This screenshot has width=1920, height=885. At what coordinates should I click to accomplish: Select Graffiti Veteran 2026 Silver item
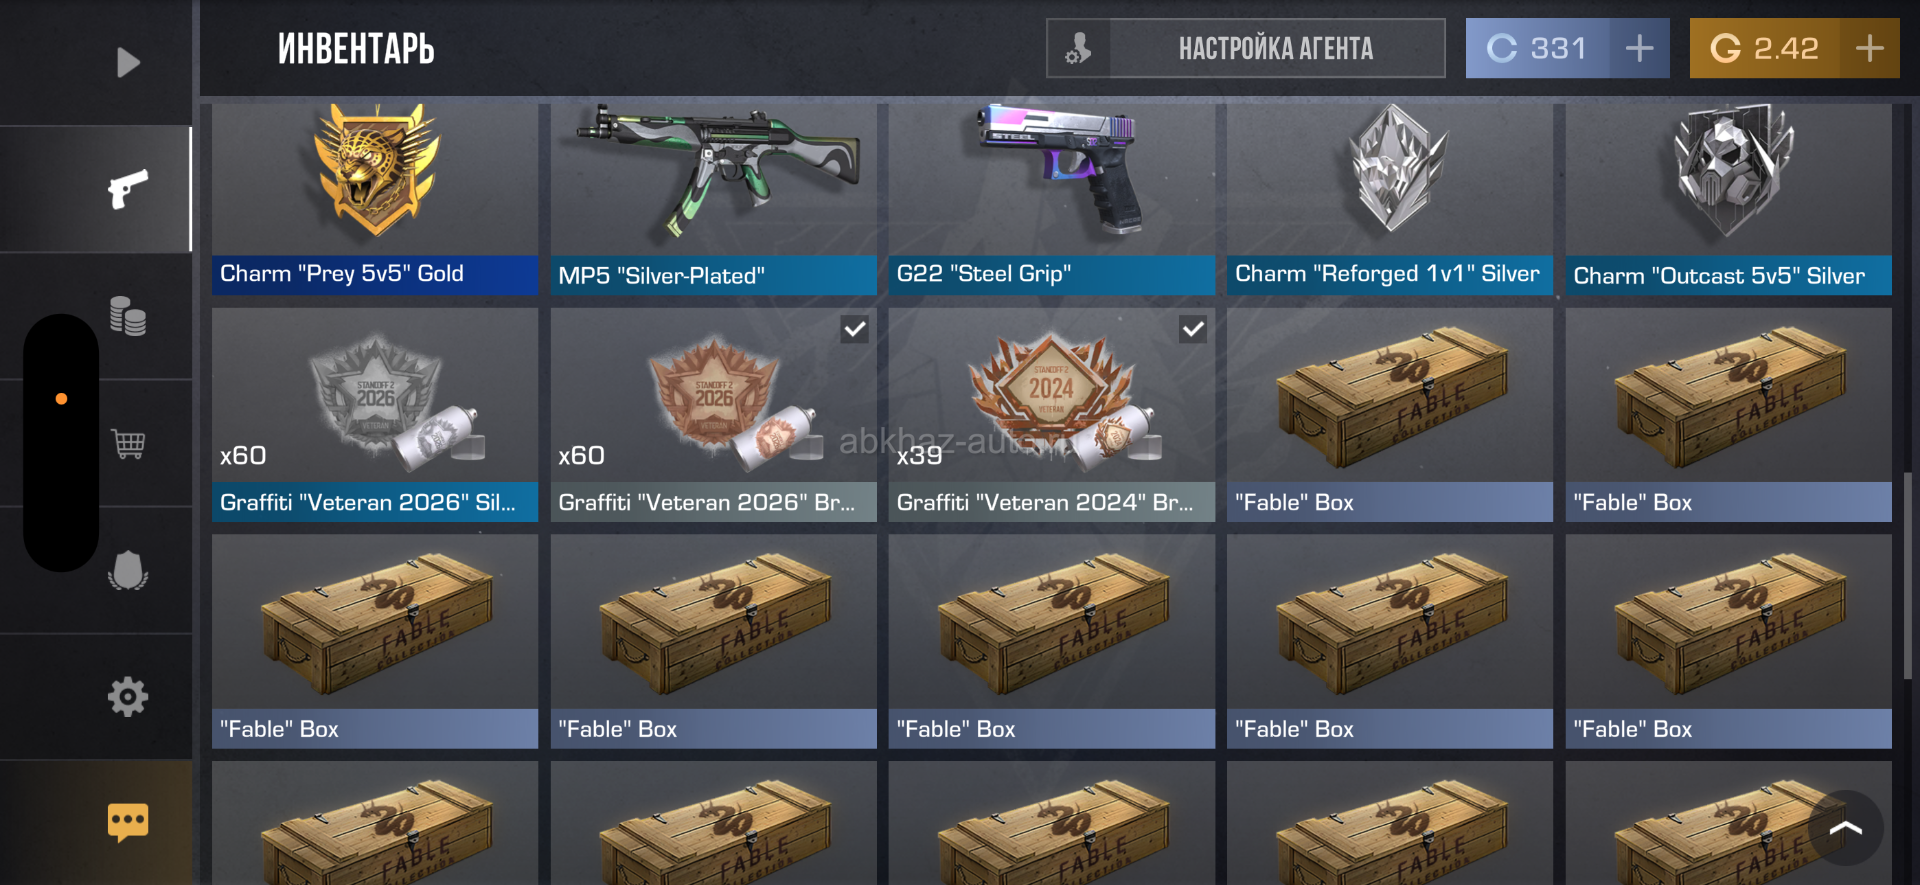pos(375,414)
